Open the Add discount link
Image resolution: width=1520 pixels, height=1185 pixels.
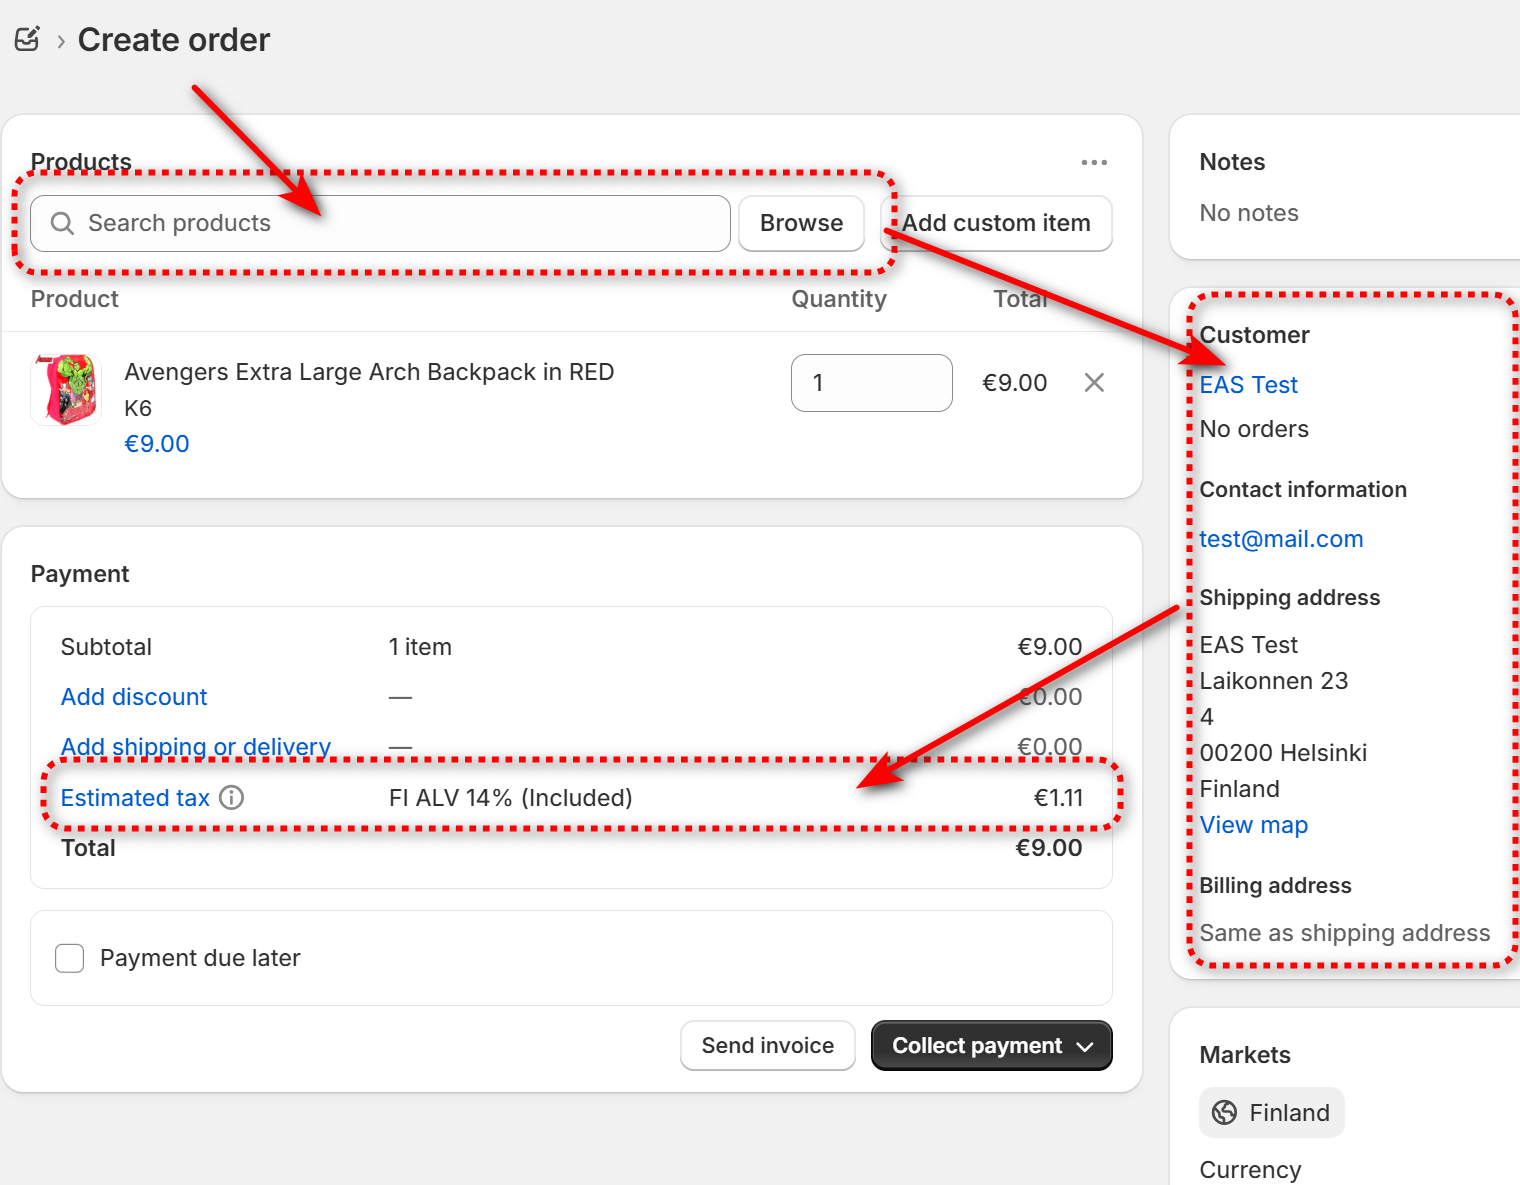[134, 697]
